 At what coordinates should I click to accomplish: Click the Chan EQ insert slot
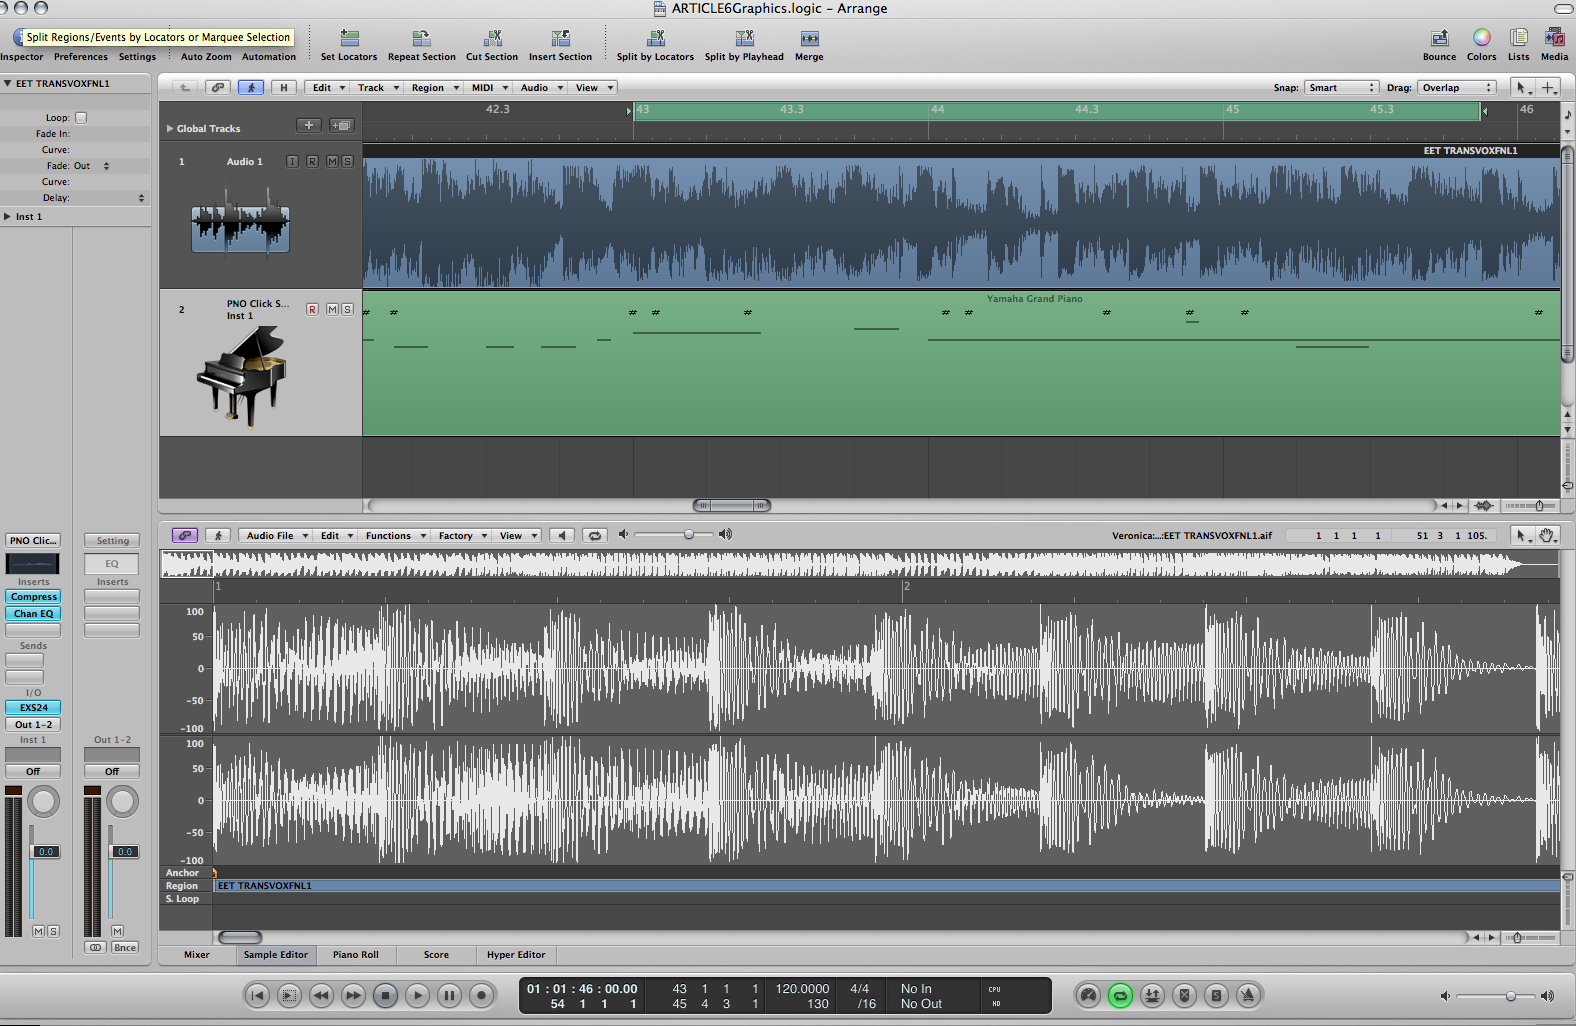[33, 613]
